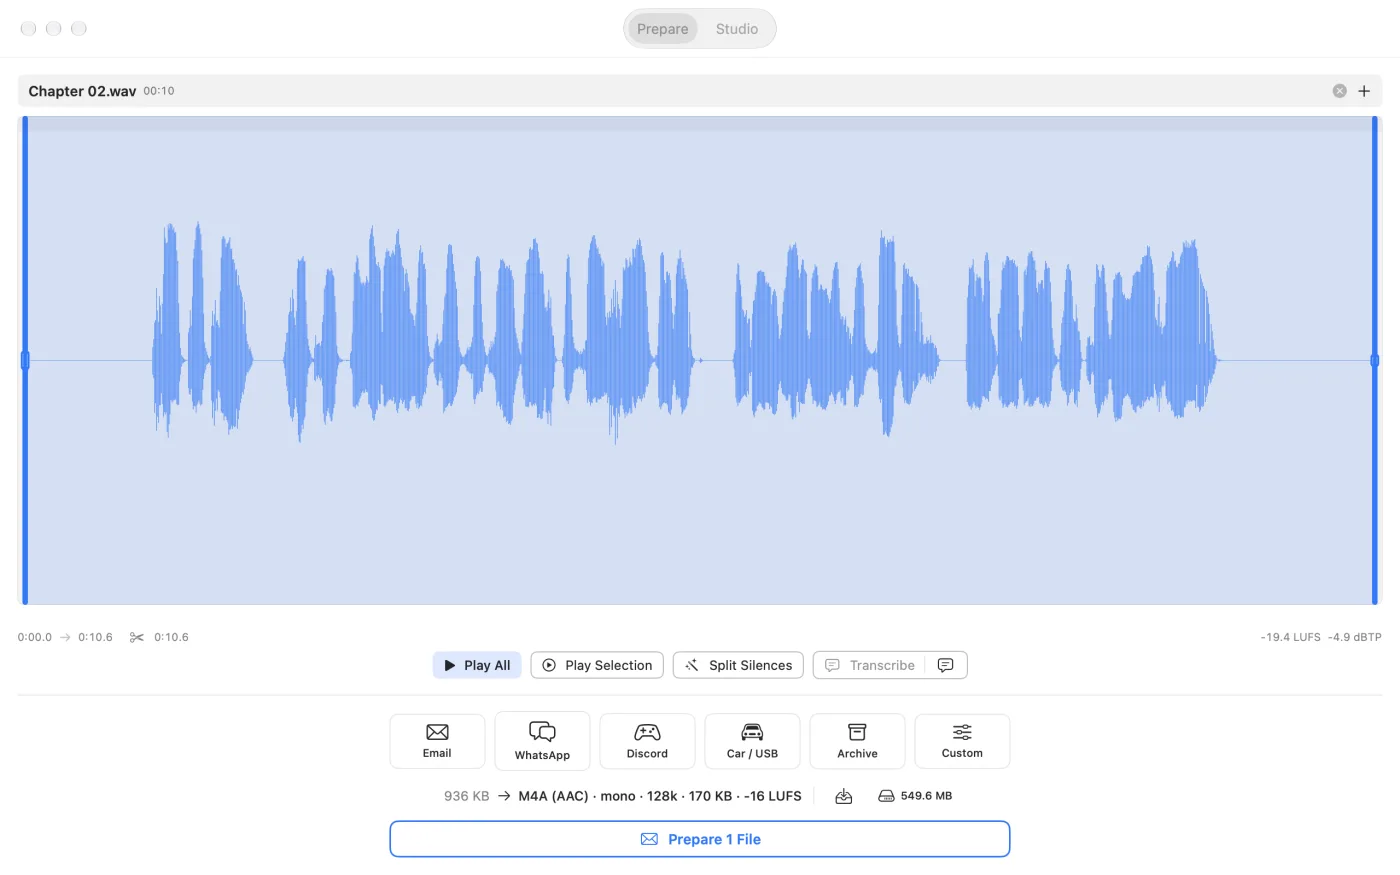This screenshot has width=1400, height=875.
Task: Run Split Silences on the audio
Action: pyautogui.click(x=738, y=665)
